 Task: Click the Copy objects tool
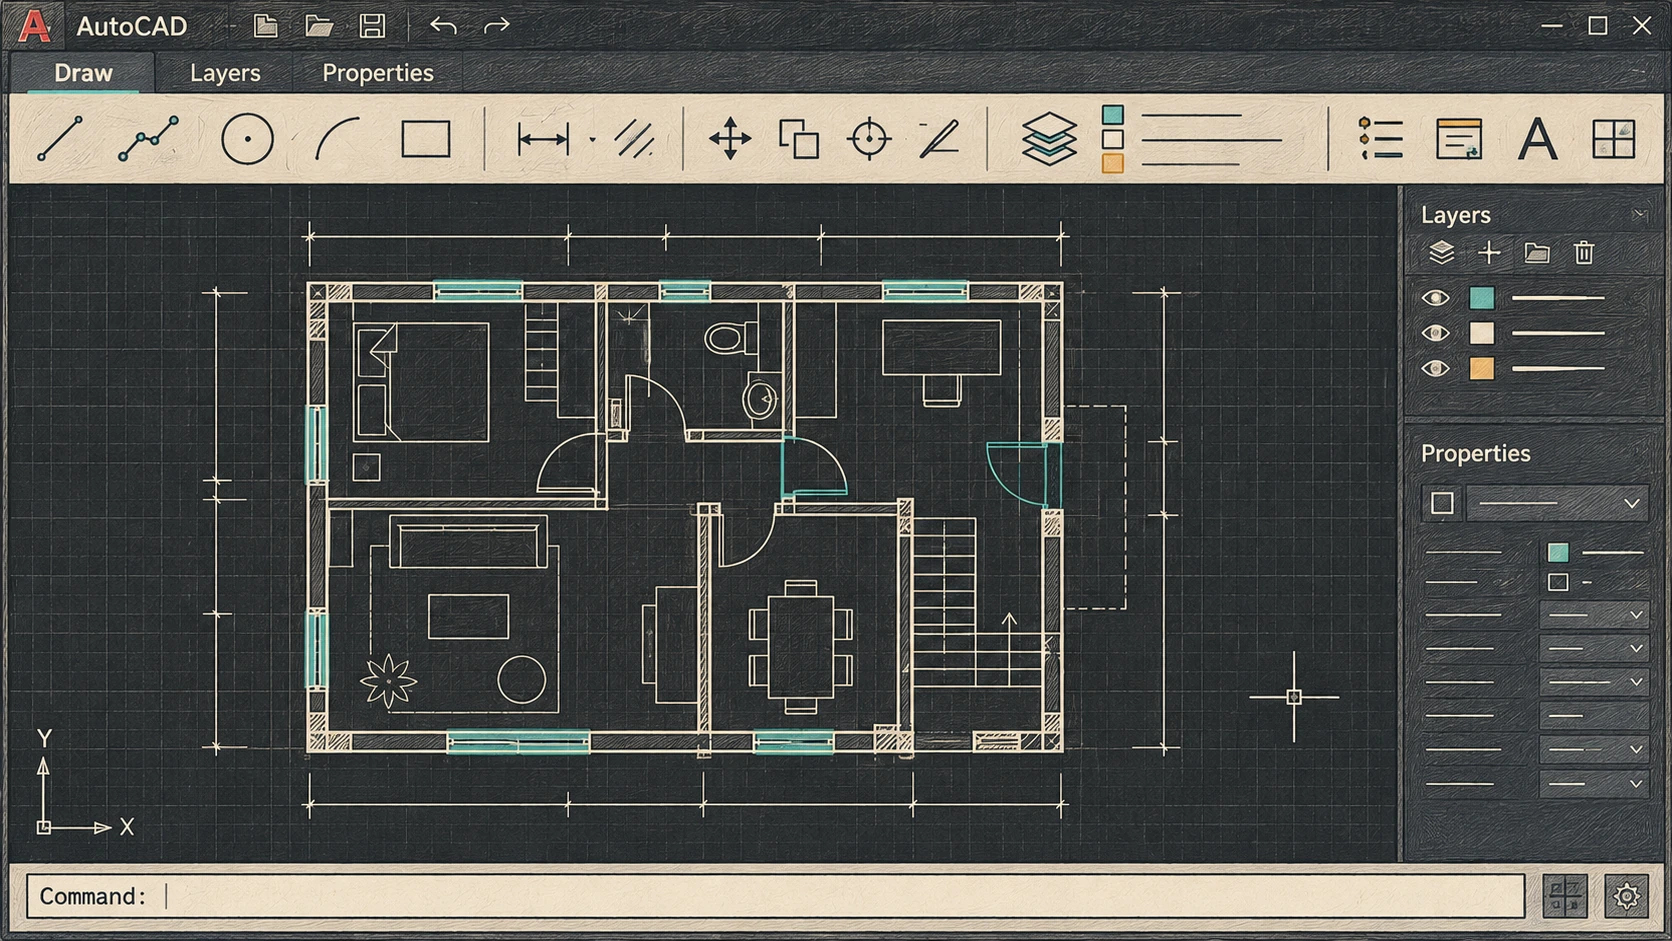click(799, 139)
